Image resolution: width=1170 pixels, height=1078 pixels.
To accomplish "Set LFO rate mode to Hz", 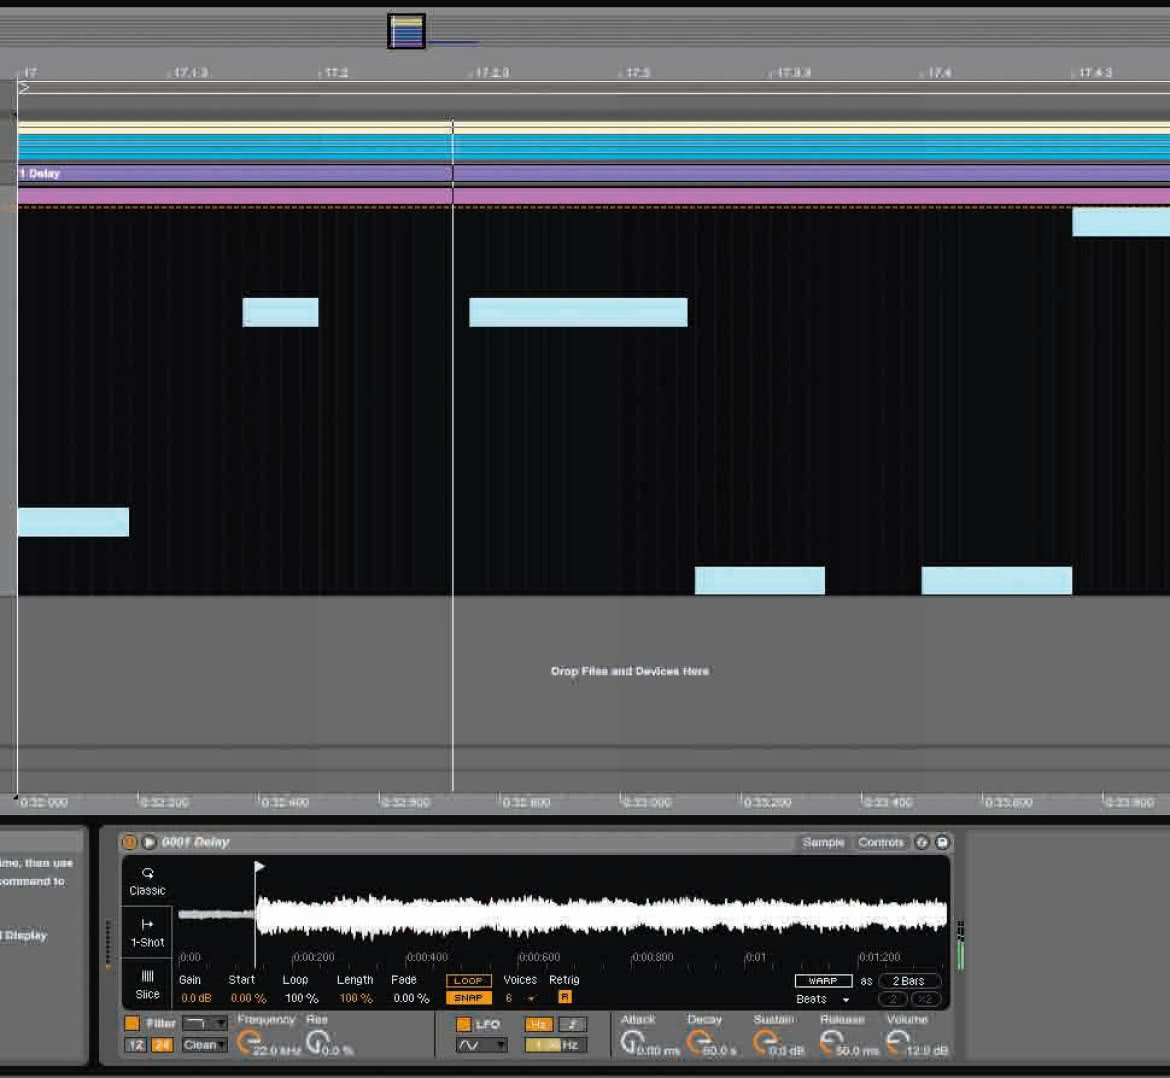I will [537, 1024].
